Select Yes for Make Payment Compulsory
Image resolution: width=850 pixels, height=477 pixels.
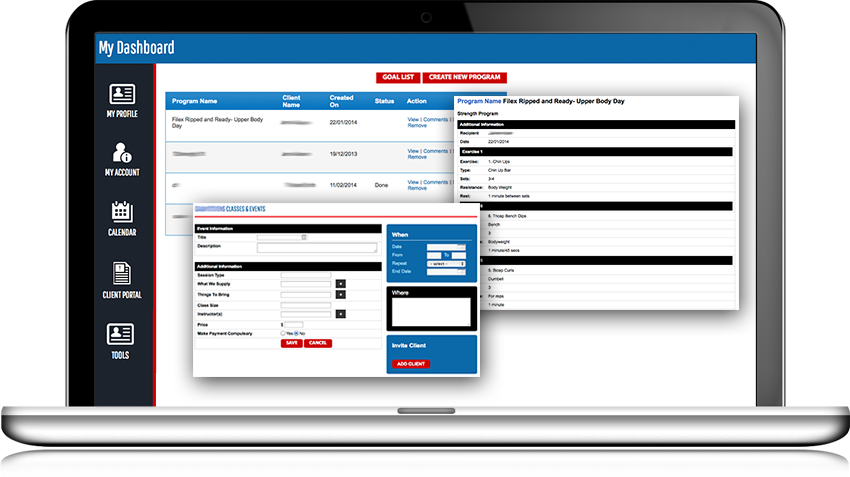(284, 333)
